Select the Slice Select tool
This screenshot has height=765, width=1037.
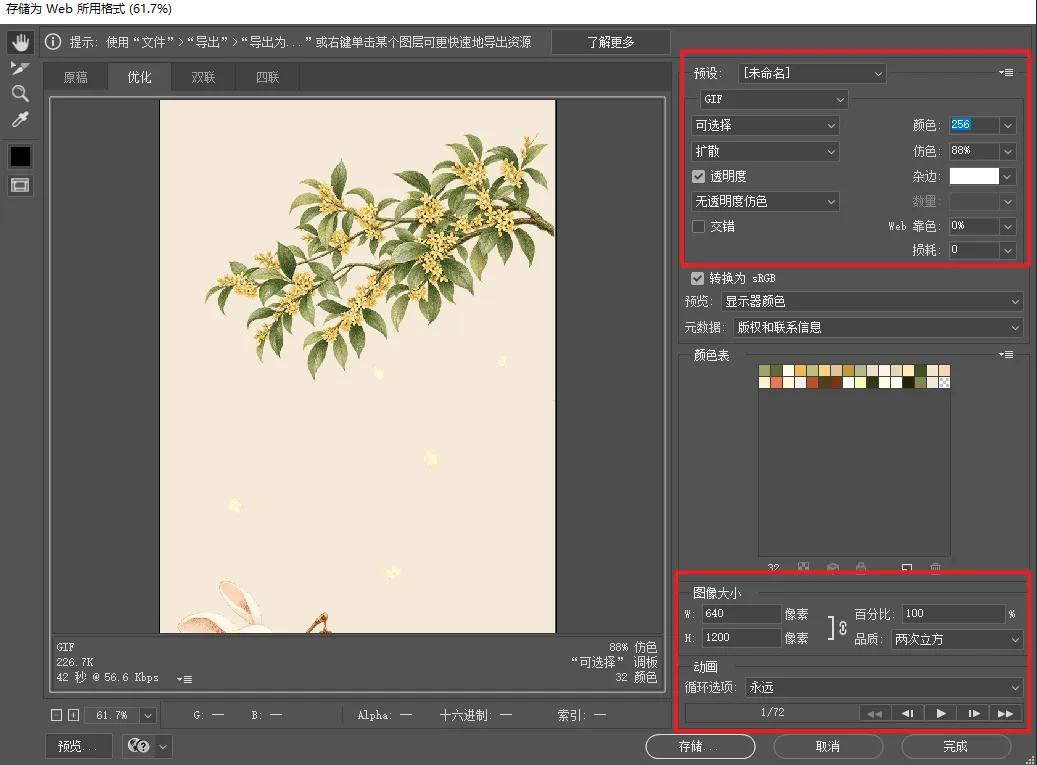click(20, 68)
